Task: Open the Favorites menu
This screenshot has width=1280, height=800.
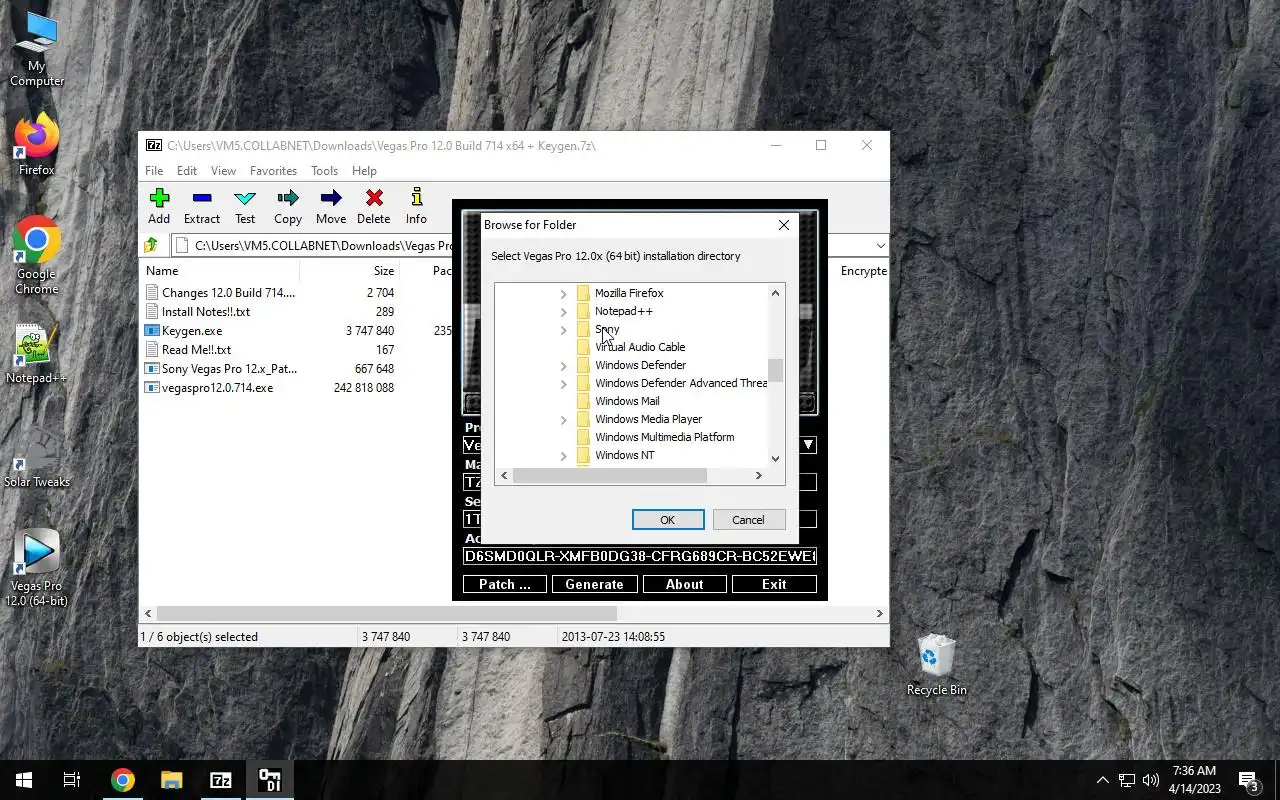Action: pyautogui.click(x=273, y=171)
